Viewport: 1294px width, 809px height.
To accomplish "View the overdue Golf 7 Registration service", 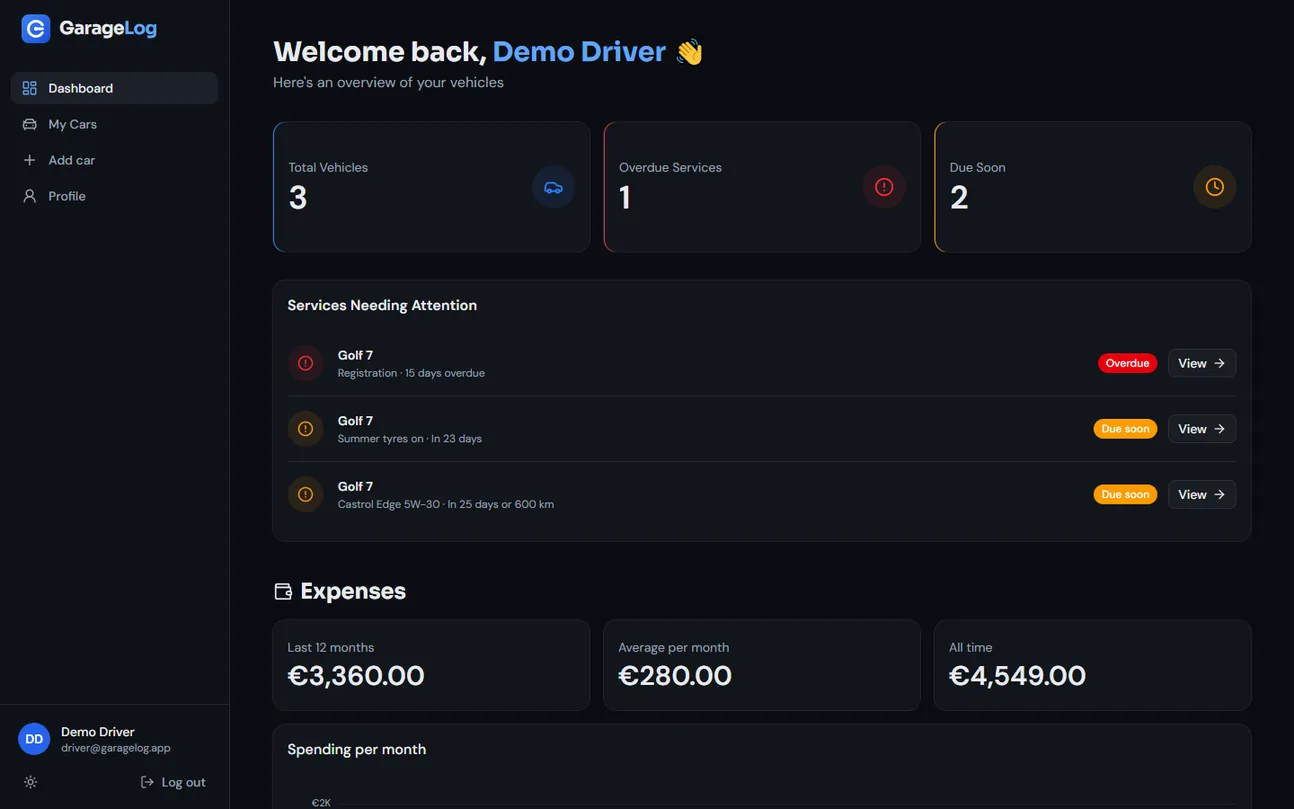I will pyautogui.click(x=1202, y=363).
